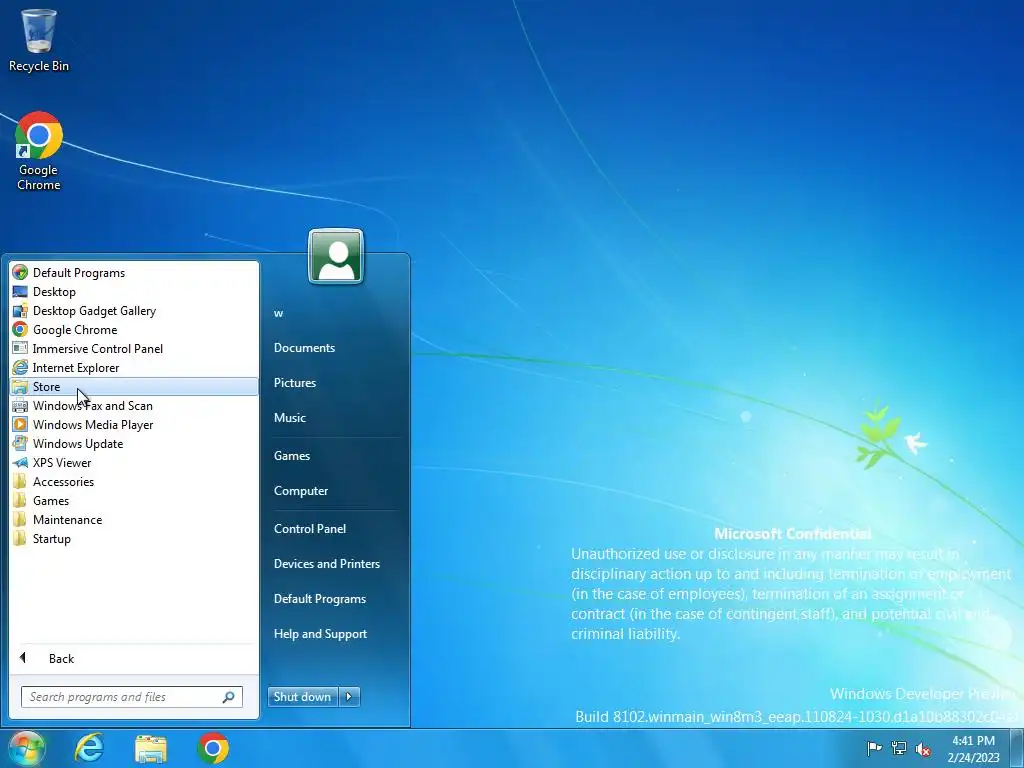1024x768 pixels.
Task: Open Immersive Control Panel icon
Action: pos(20,348)
